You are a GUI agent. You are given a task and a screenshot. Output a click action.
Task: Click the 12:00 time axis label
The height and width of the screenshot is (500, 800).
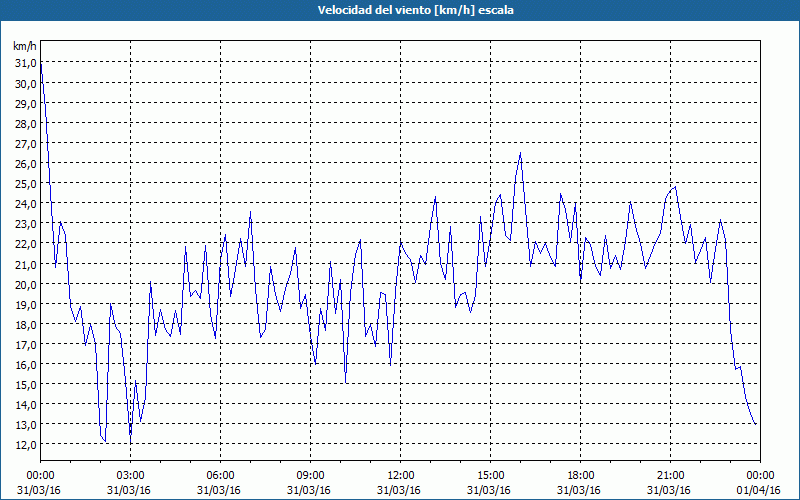coord(401,476)
